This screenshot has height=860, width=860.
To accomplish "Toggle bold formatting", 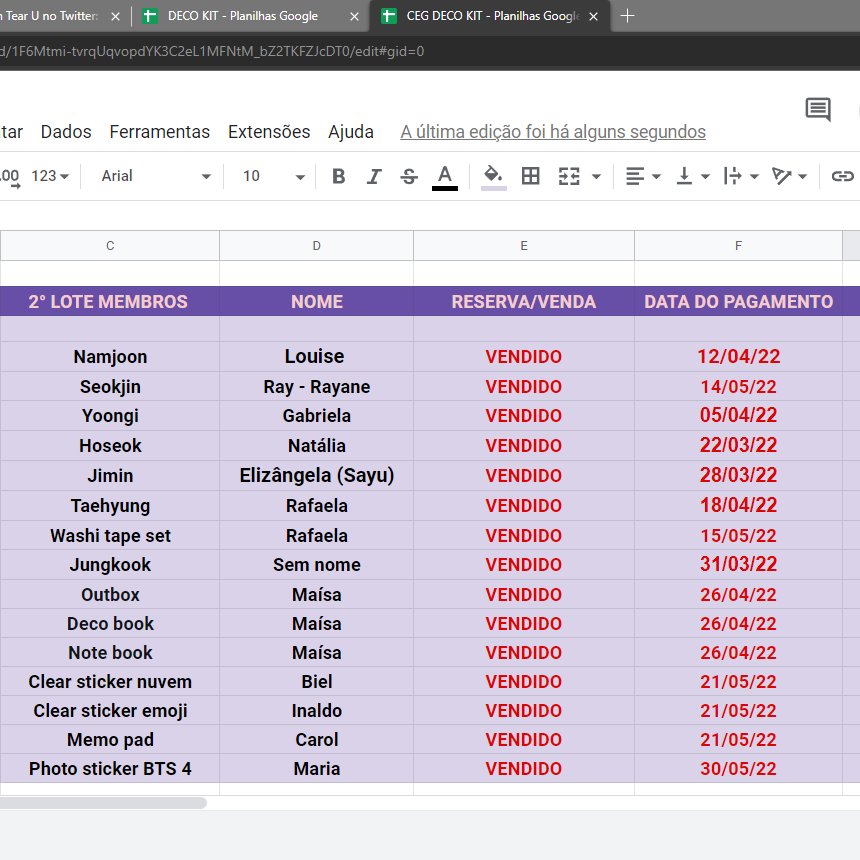I will pyautogui.click(x=338, y=176).
